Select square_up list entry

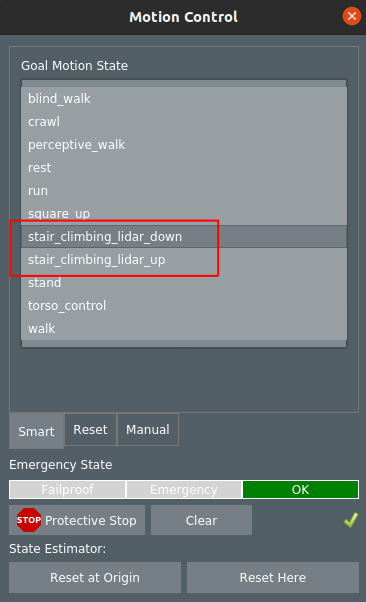point(184,213)
